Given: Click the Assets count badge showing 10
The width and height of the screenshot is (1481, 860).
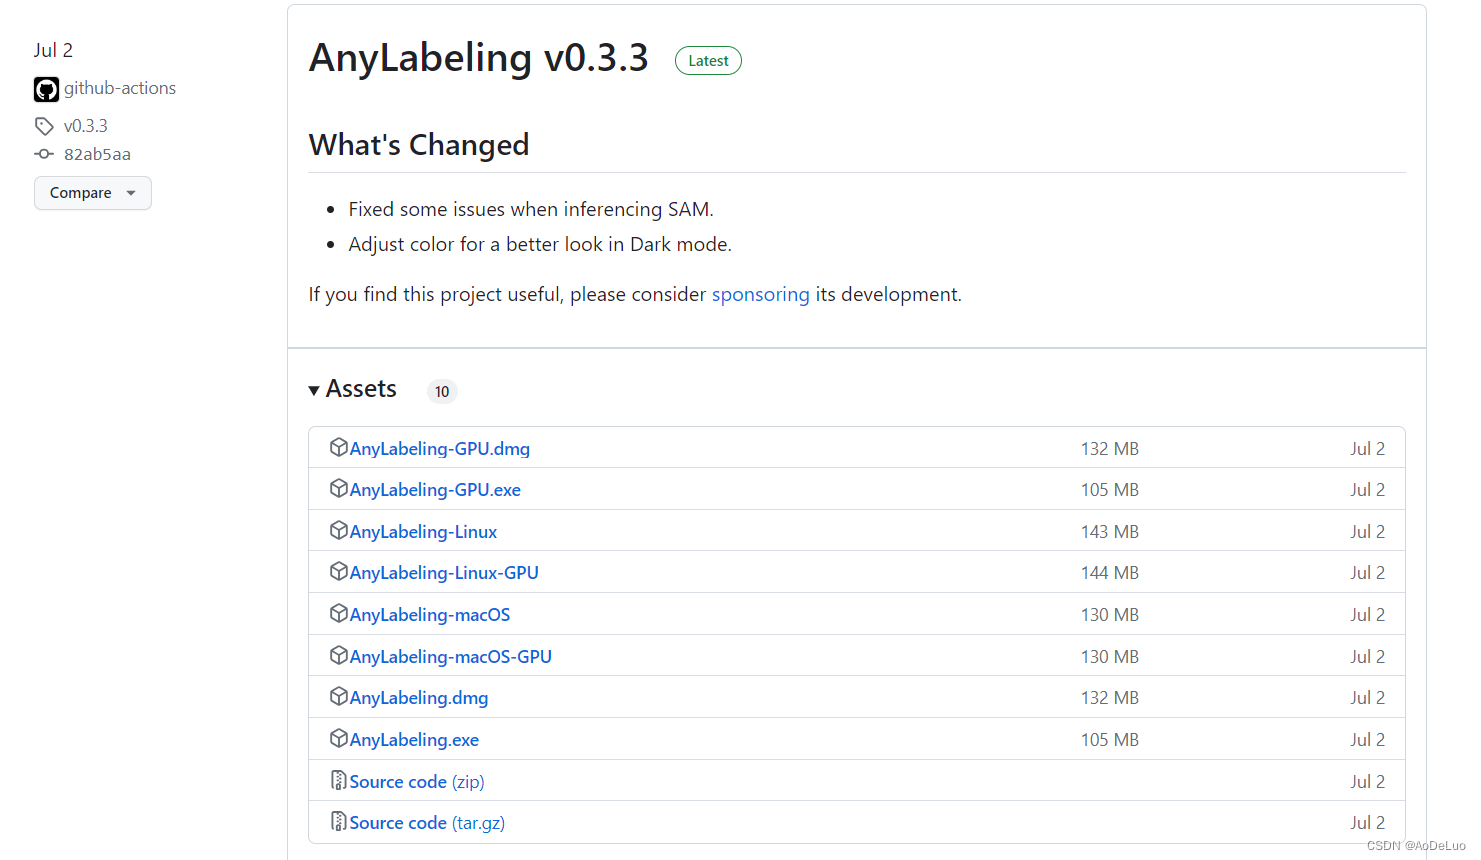Looking at the screenshot, I should click(x=442, y=391).
